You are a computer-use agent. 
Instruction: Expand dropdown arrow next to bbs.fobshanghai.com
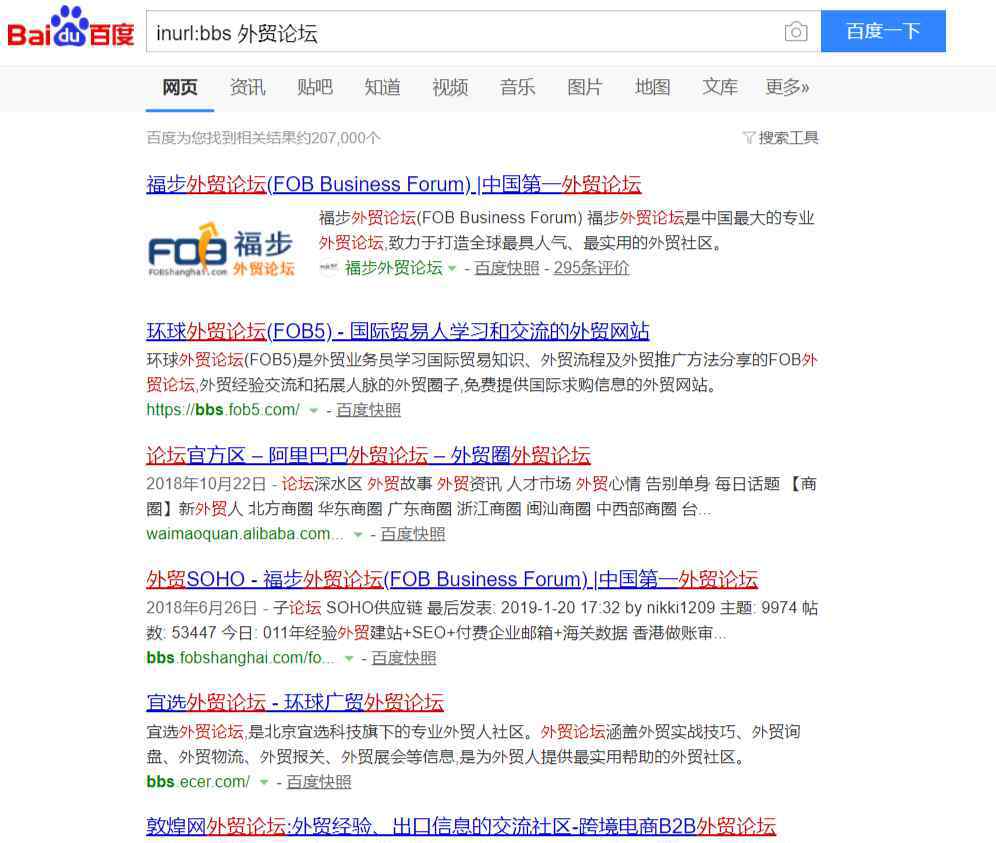click(x=349, y=659)
